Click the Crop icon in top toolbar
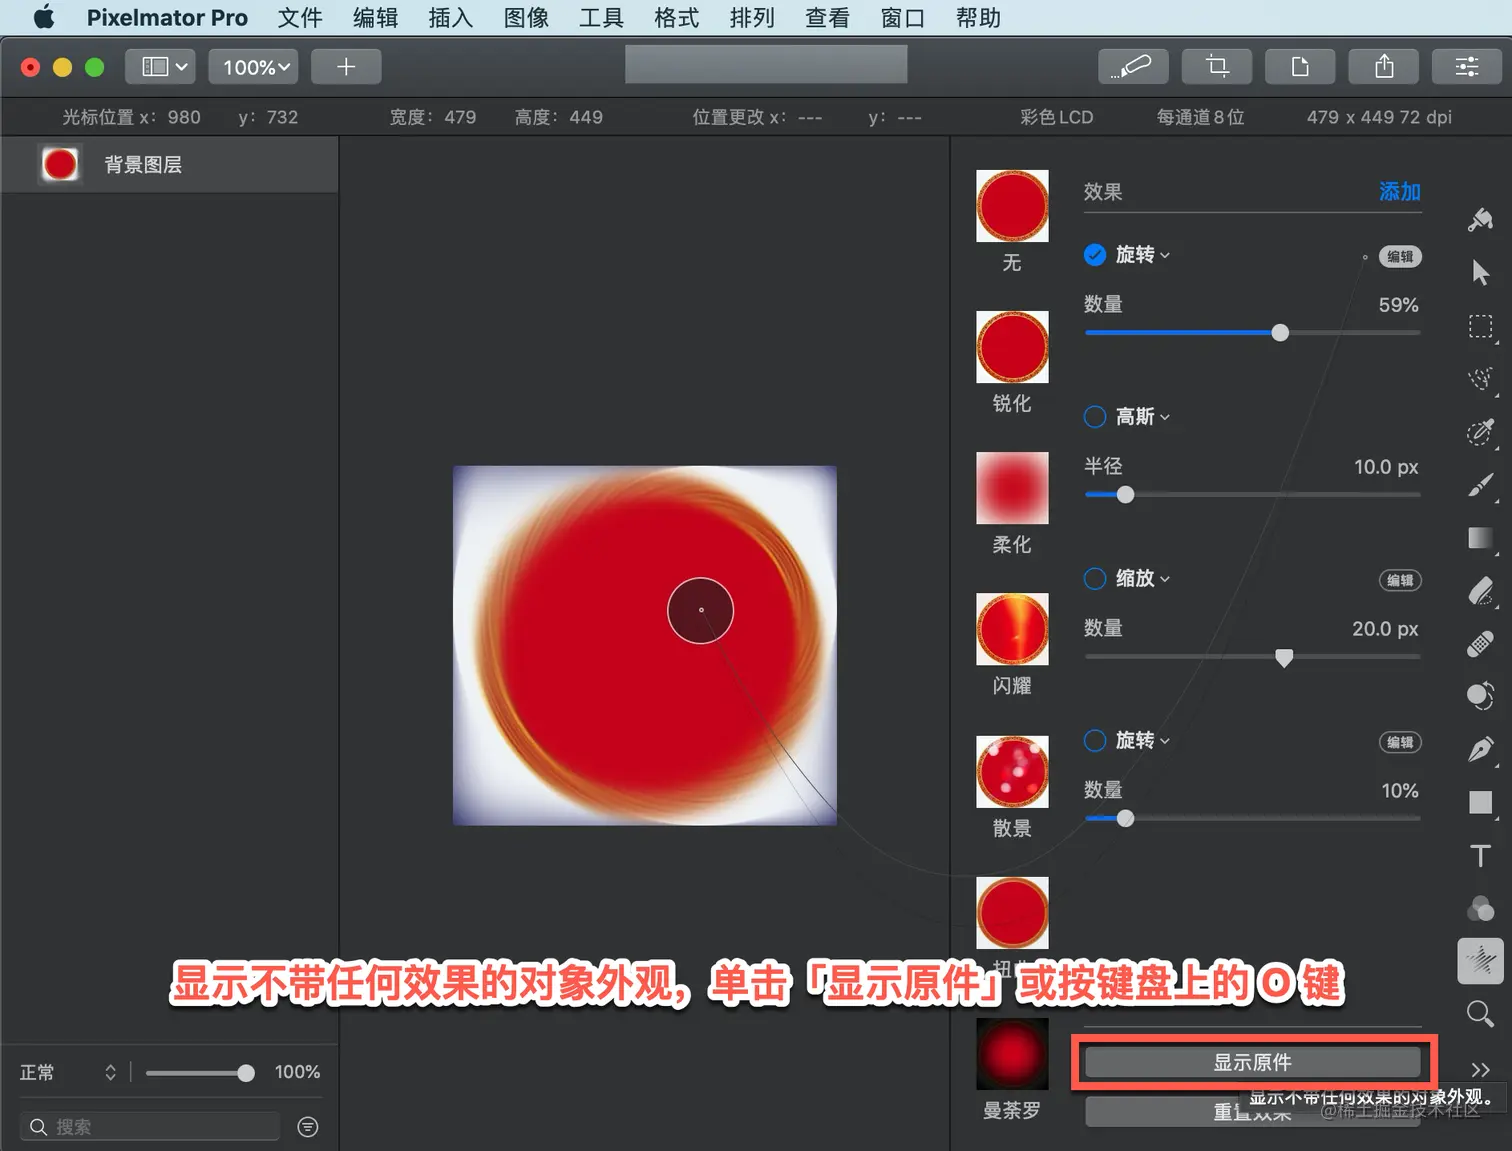This screenshot has width=1512, height=1151. [1217, 67]
